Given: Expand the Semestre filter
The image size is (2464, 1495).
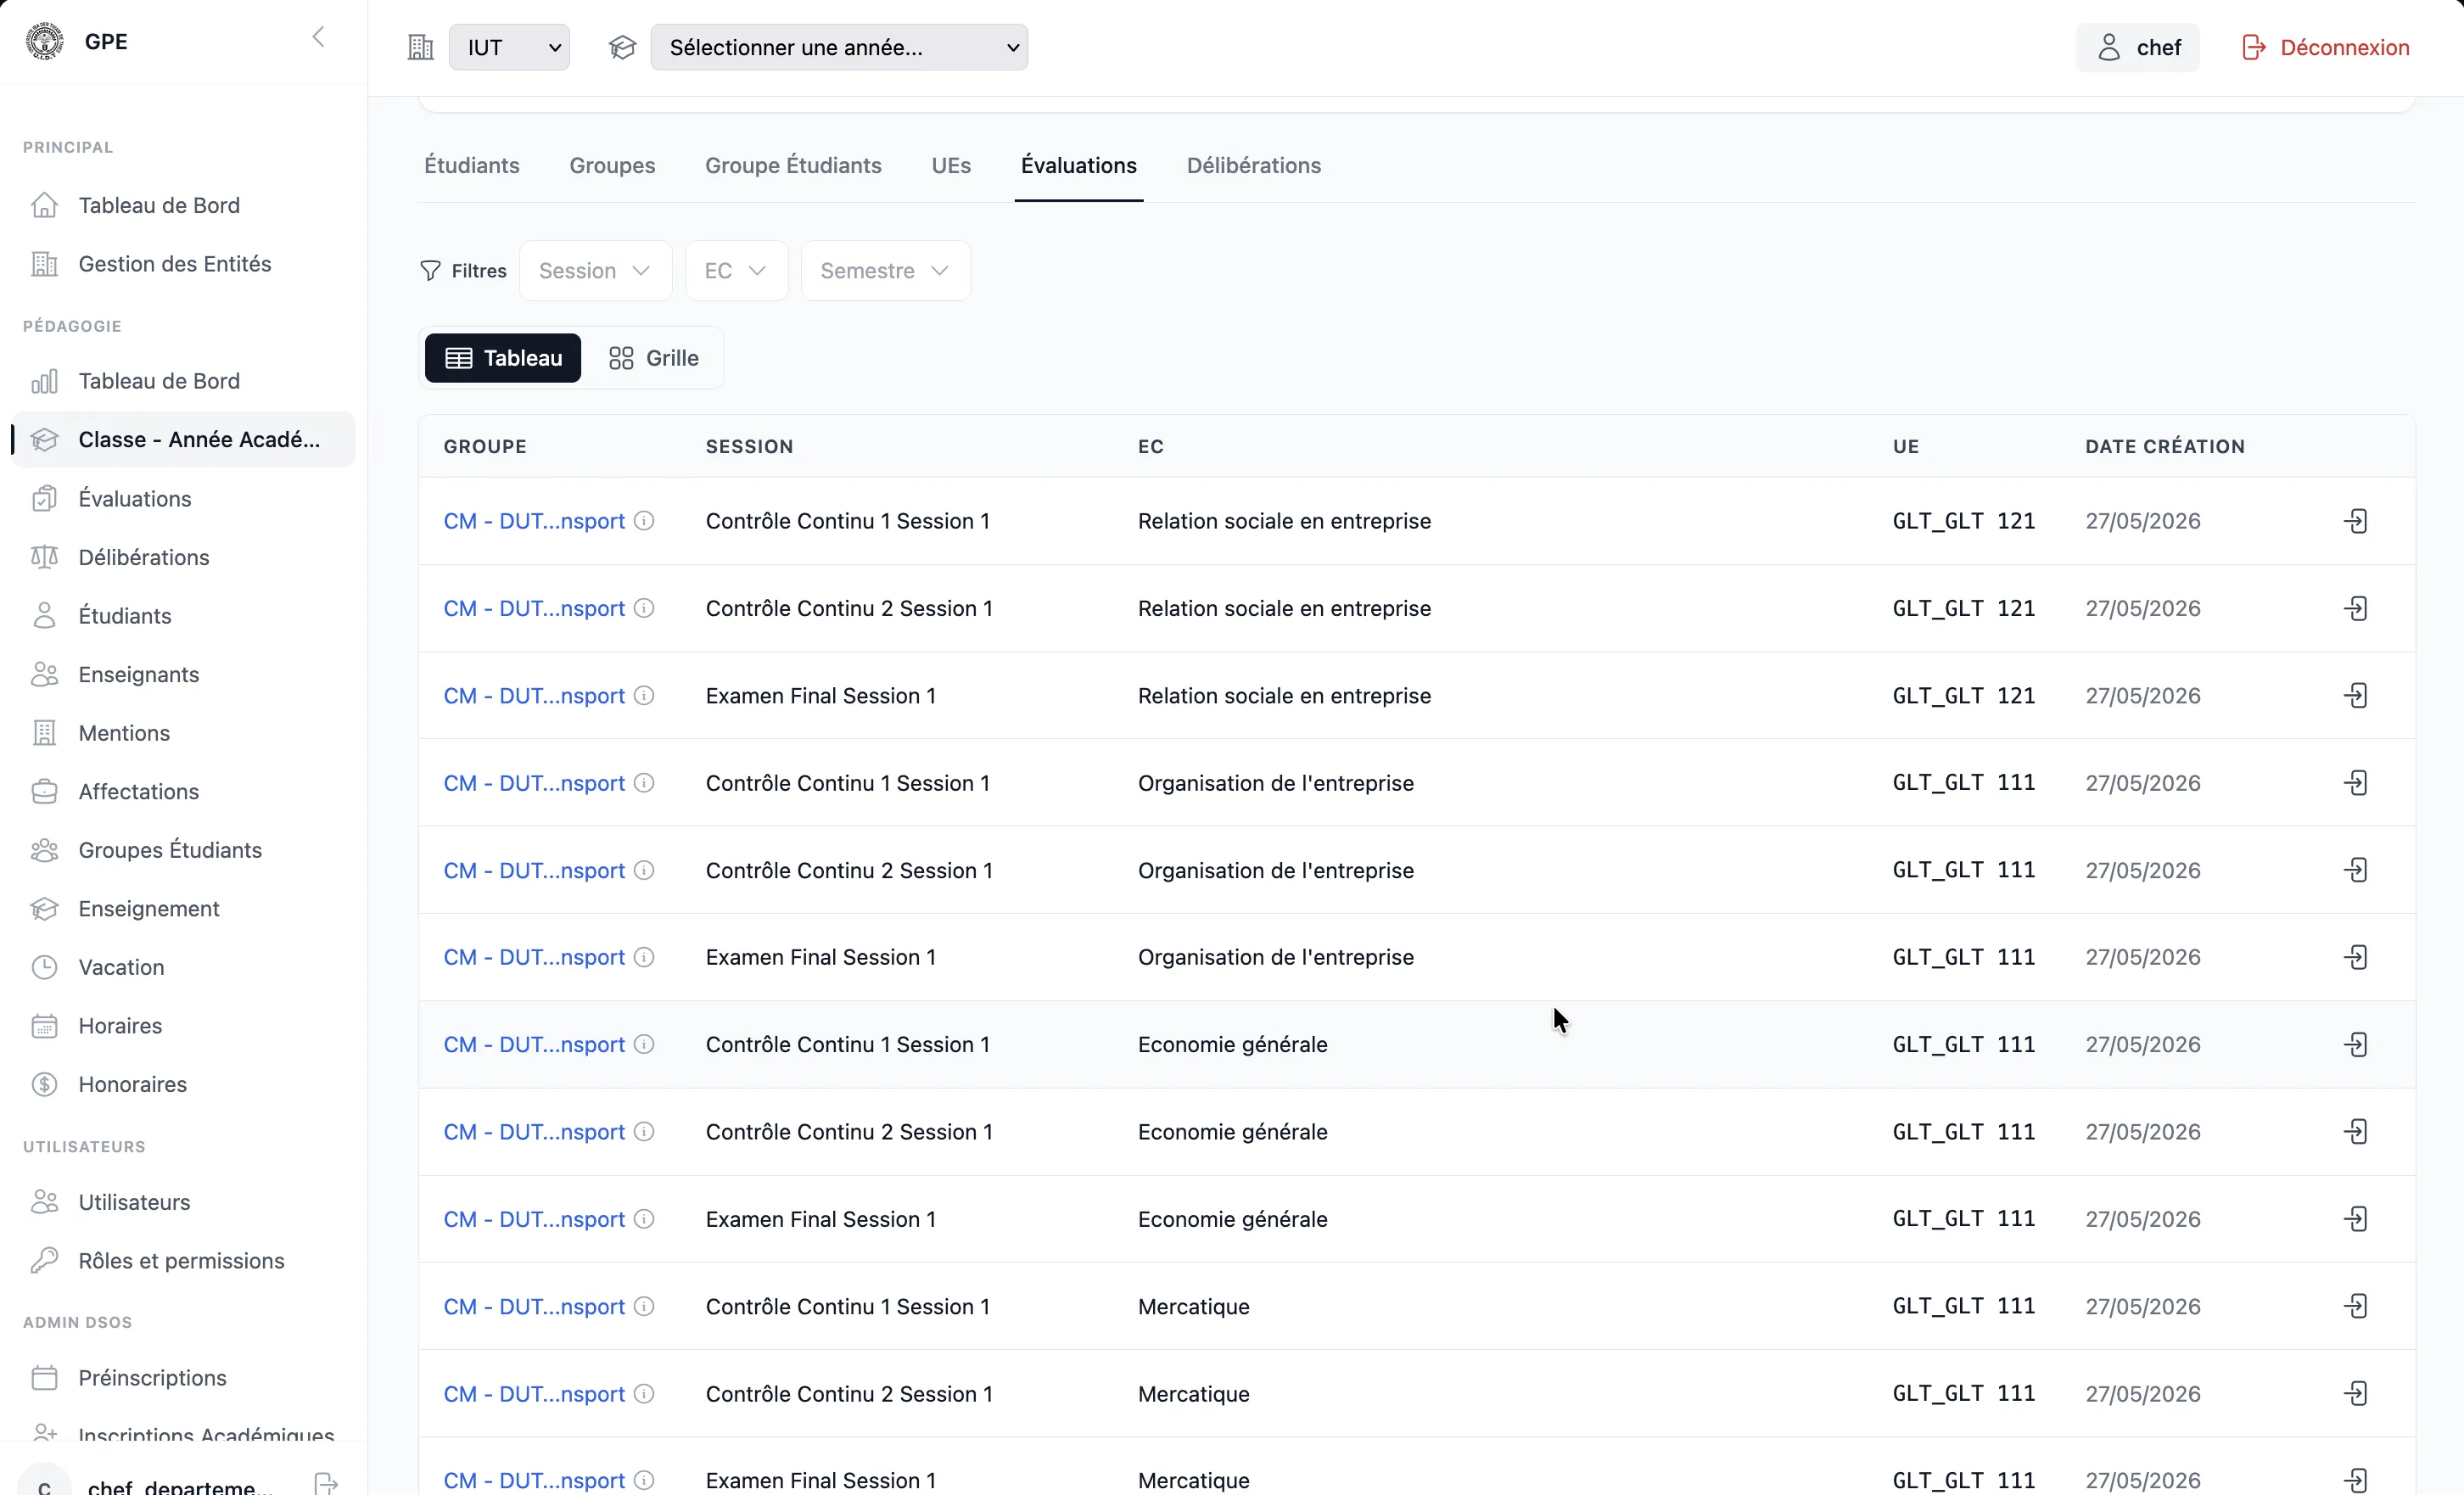Looking at the screenshot, I should click(885, 271).
